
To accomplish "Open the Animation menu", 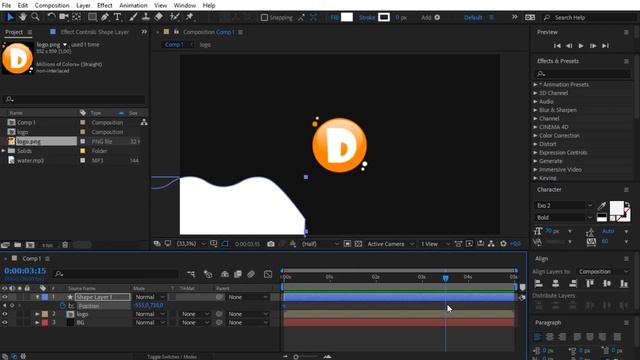I will [x=133, y=5].
